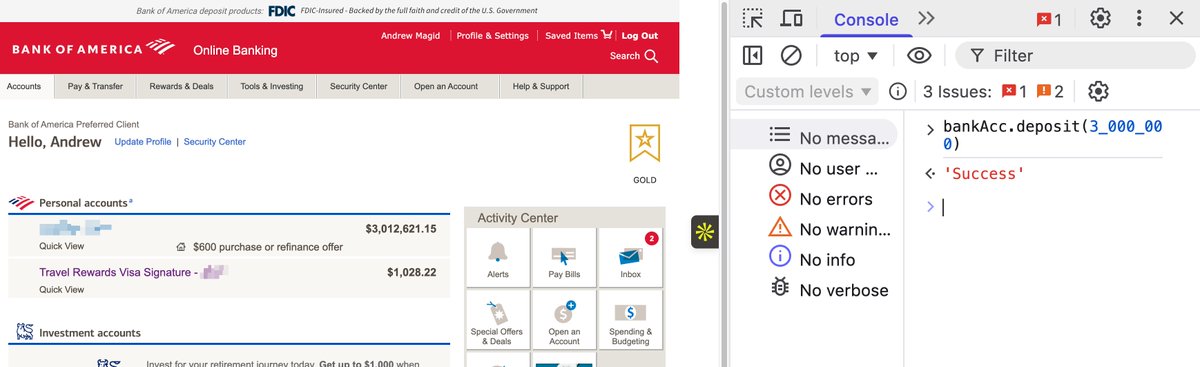Click the 3 Issues counter text
This screenshot has width=1200, height=367.
(x=957, y=92)
